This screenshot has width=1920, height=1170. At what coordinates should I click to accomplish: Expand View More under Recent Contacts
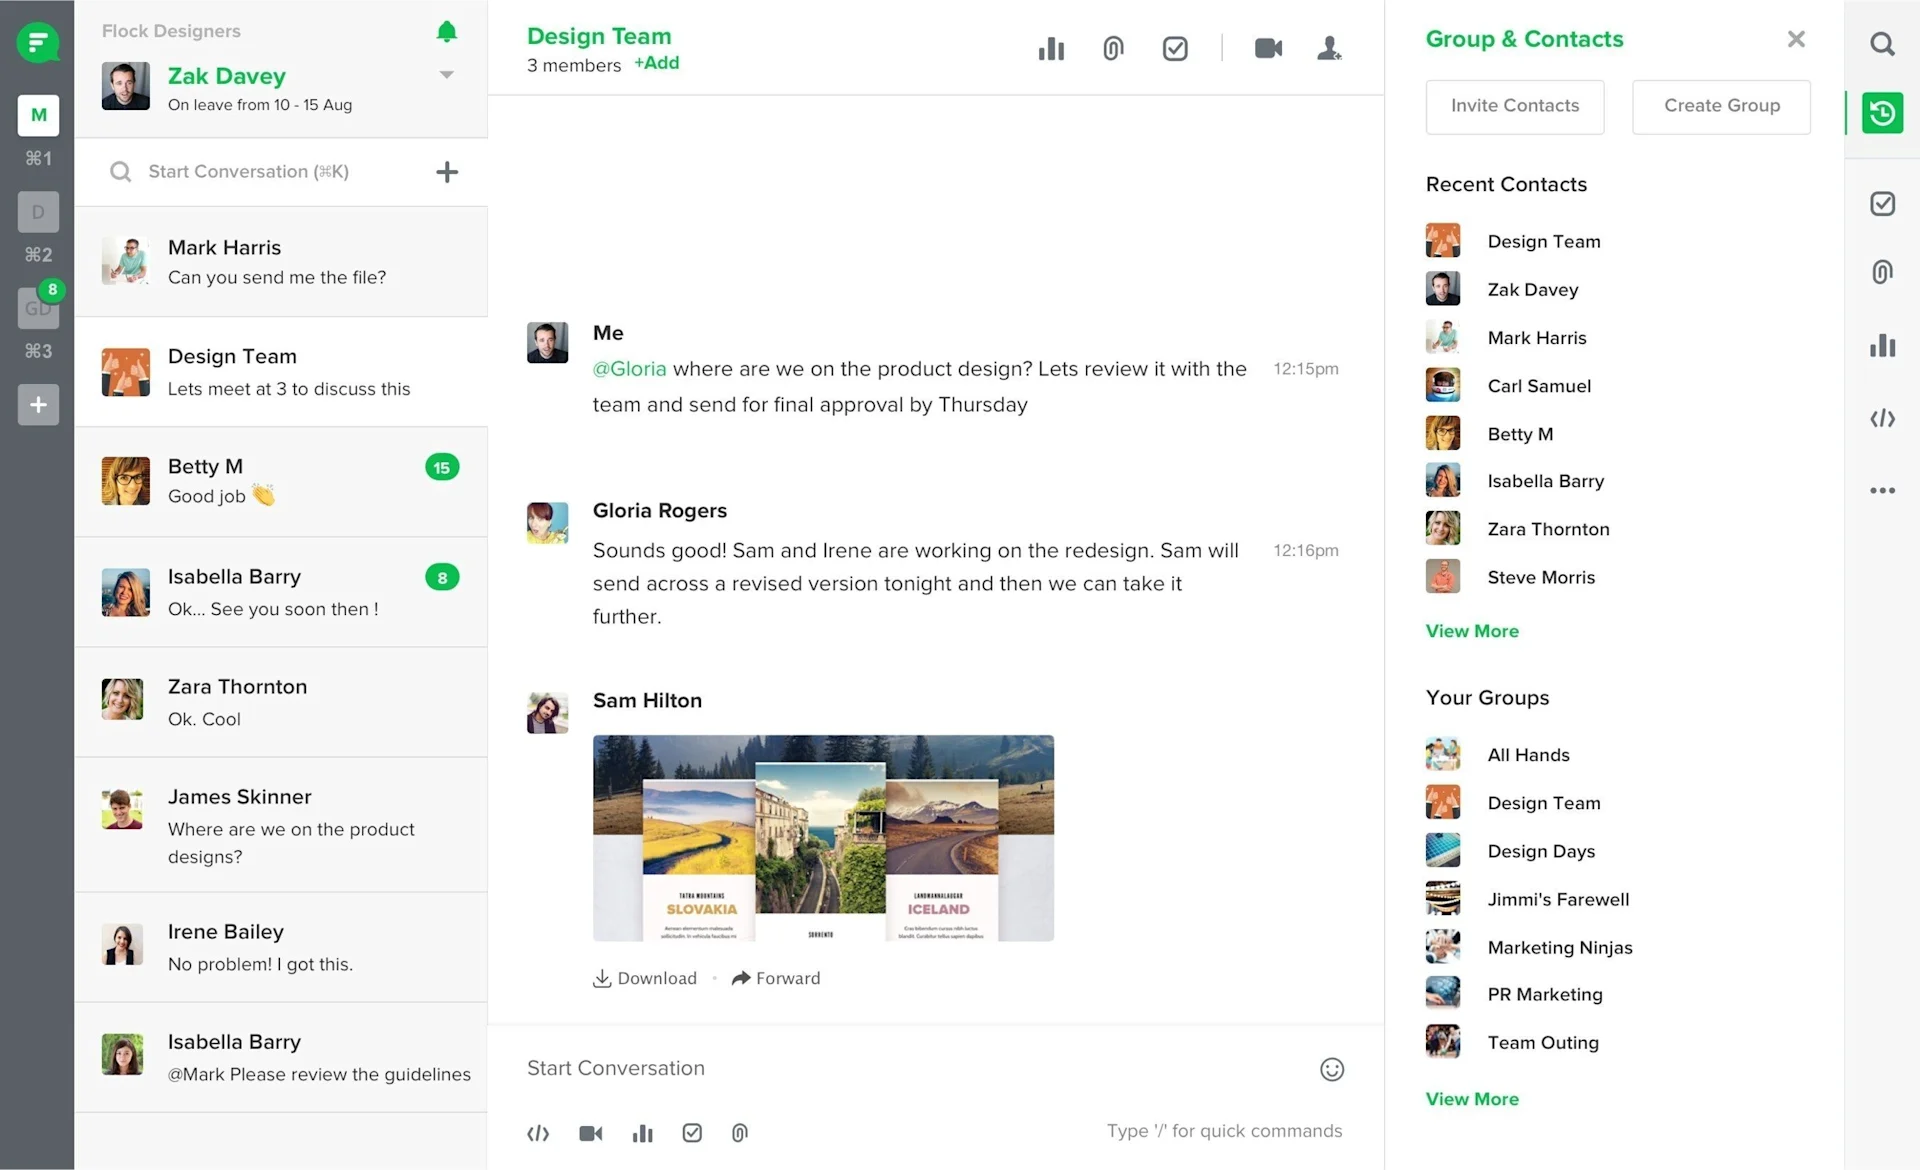click(x=1471, y=631)
